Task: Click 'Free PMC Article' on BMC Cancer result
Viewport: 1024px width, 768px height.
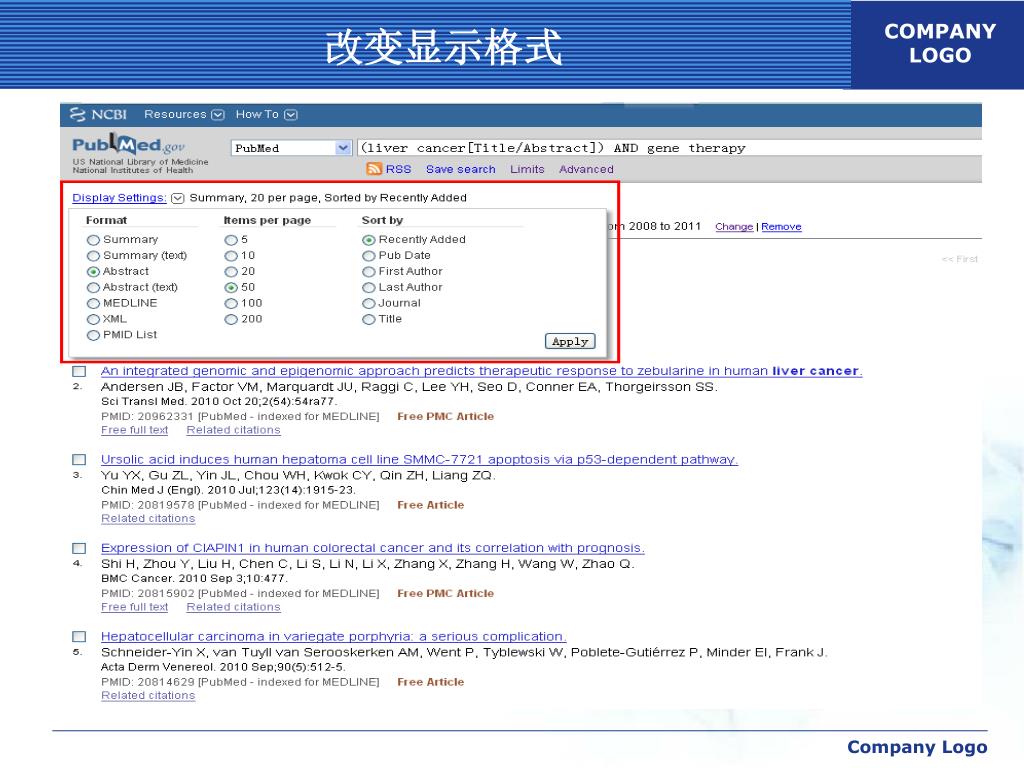Action: 445,594
